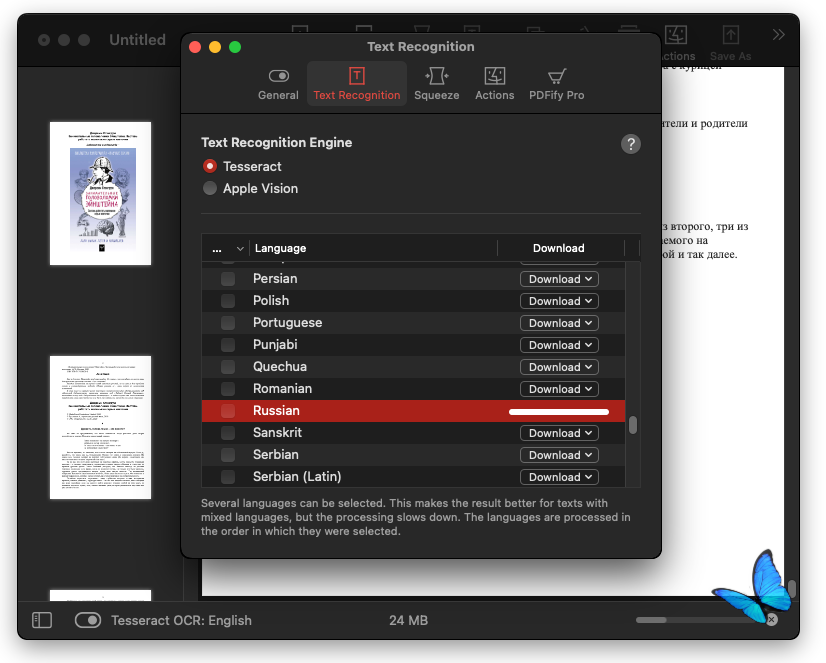Open the Download dropdown for Polish
This screenshot has width=826, height=663.
[x=559, y=301]
